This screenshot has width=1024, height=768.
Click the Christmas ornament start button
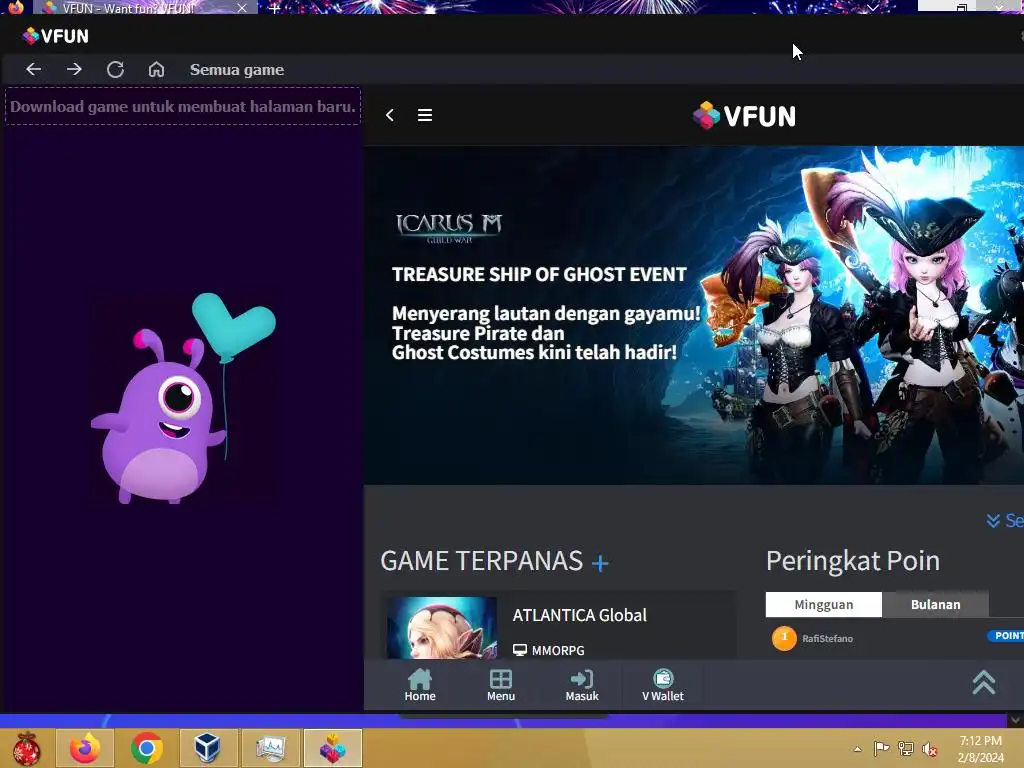click(26, 748)
